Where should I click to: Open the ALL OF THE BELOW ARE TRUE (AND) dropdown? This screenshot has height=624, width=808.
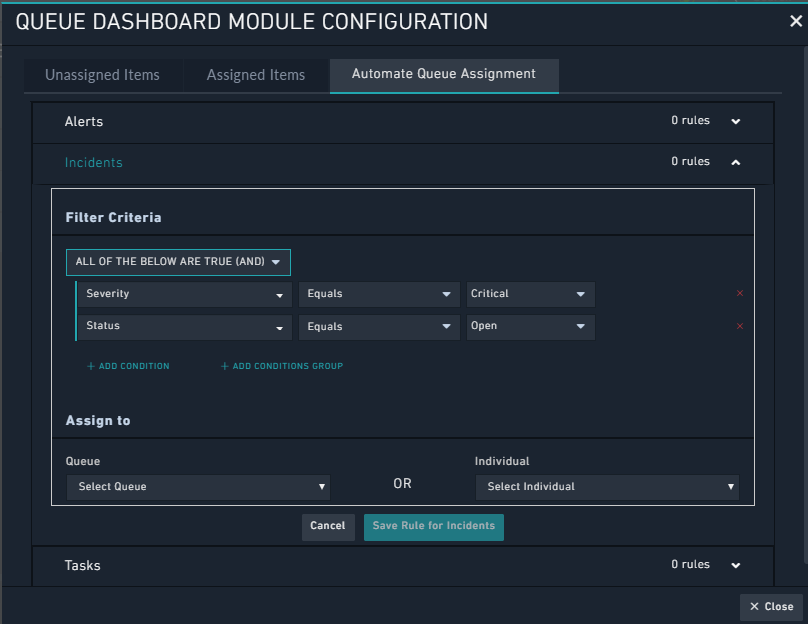(x=178, y=262)
